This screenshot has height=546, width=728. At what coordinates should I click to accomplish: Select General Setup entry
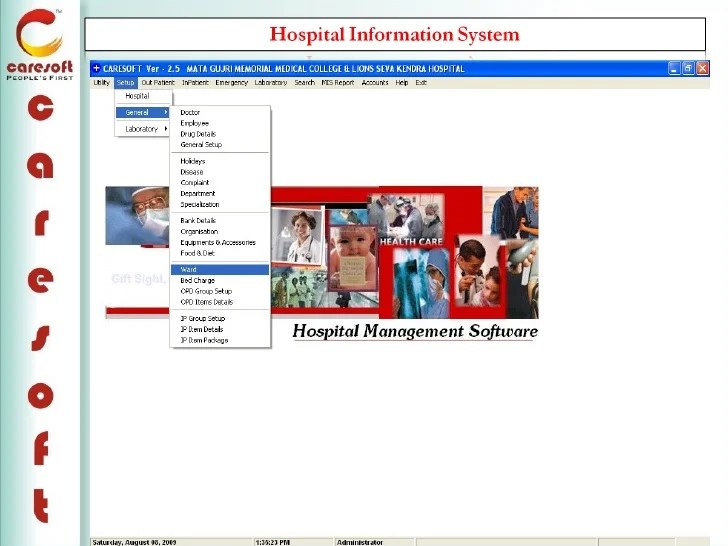click(220, 144)
